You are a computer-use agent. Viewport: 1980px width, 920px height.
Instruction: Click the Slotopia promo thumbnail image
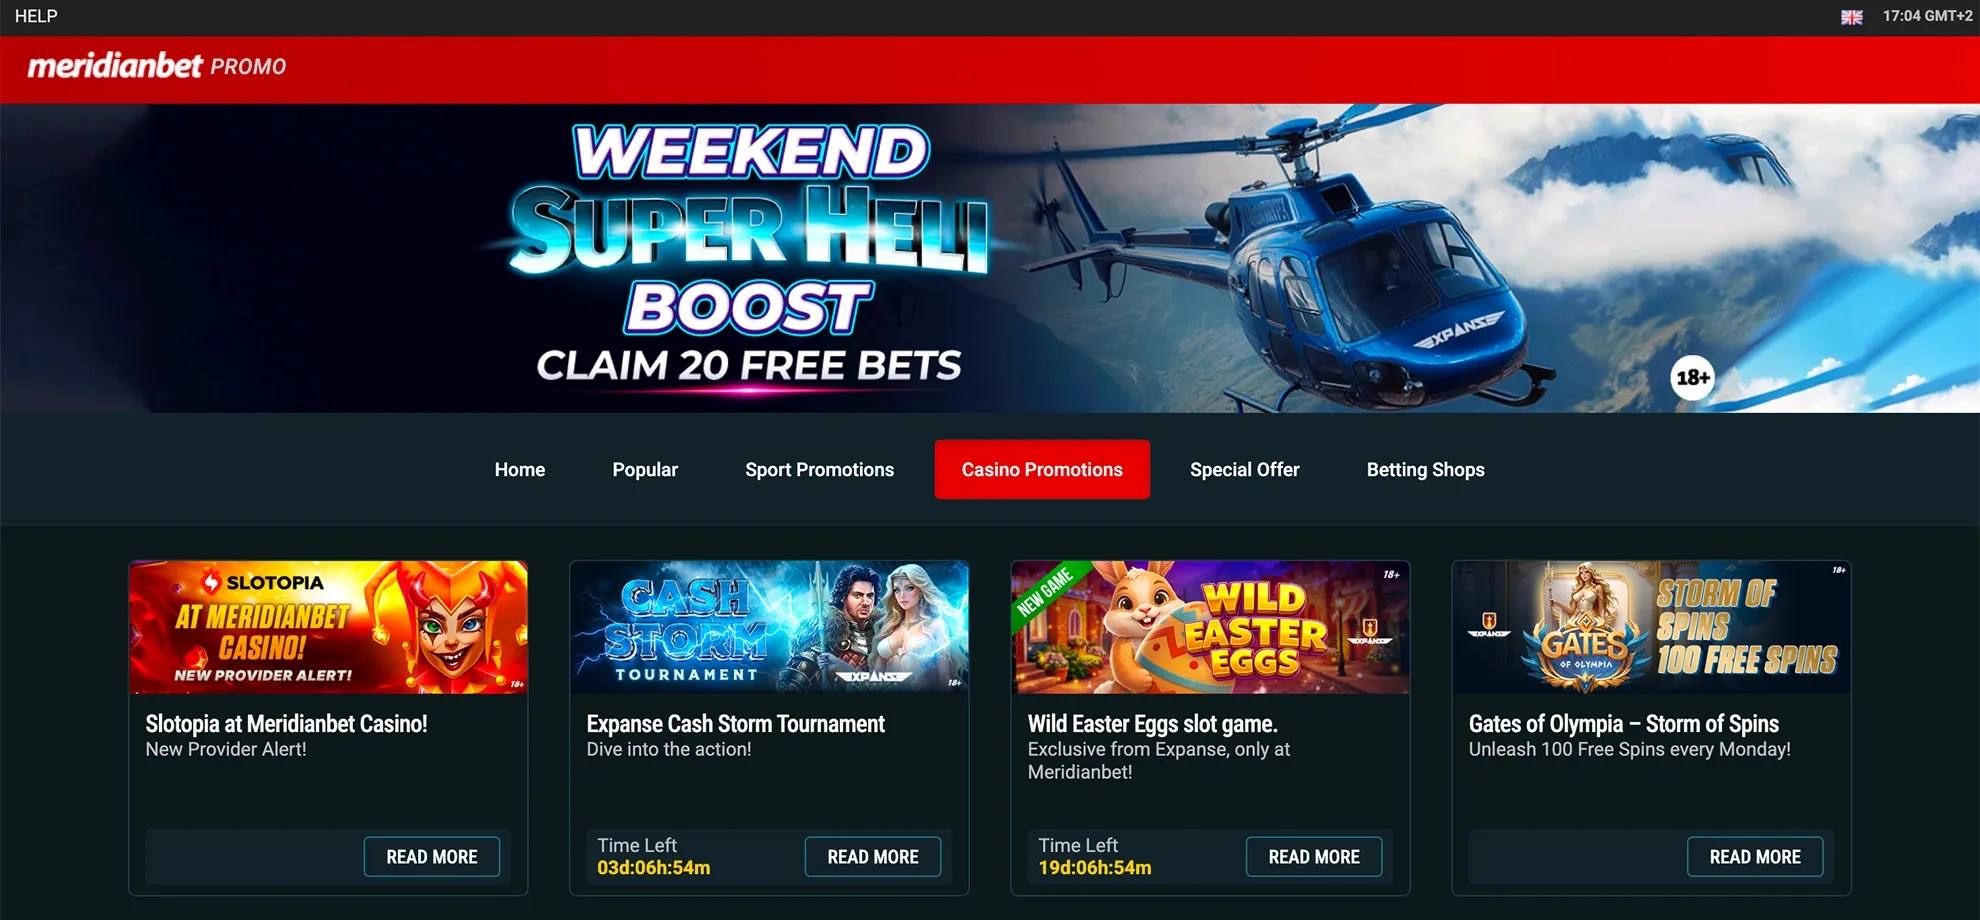coord(328,627)
